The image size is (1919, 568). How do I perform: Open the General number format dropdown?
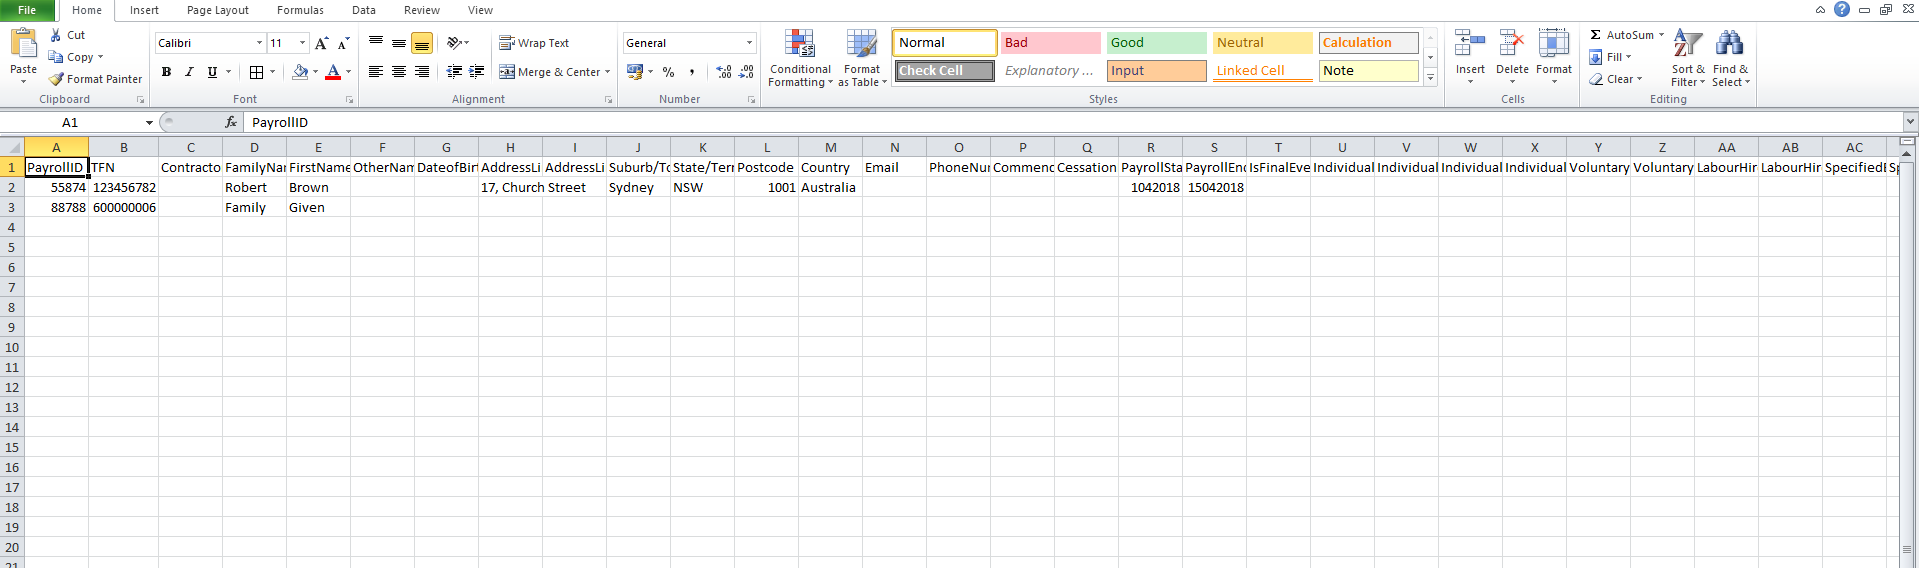click(749, 43)
